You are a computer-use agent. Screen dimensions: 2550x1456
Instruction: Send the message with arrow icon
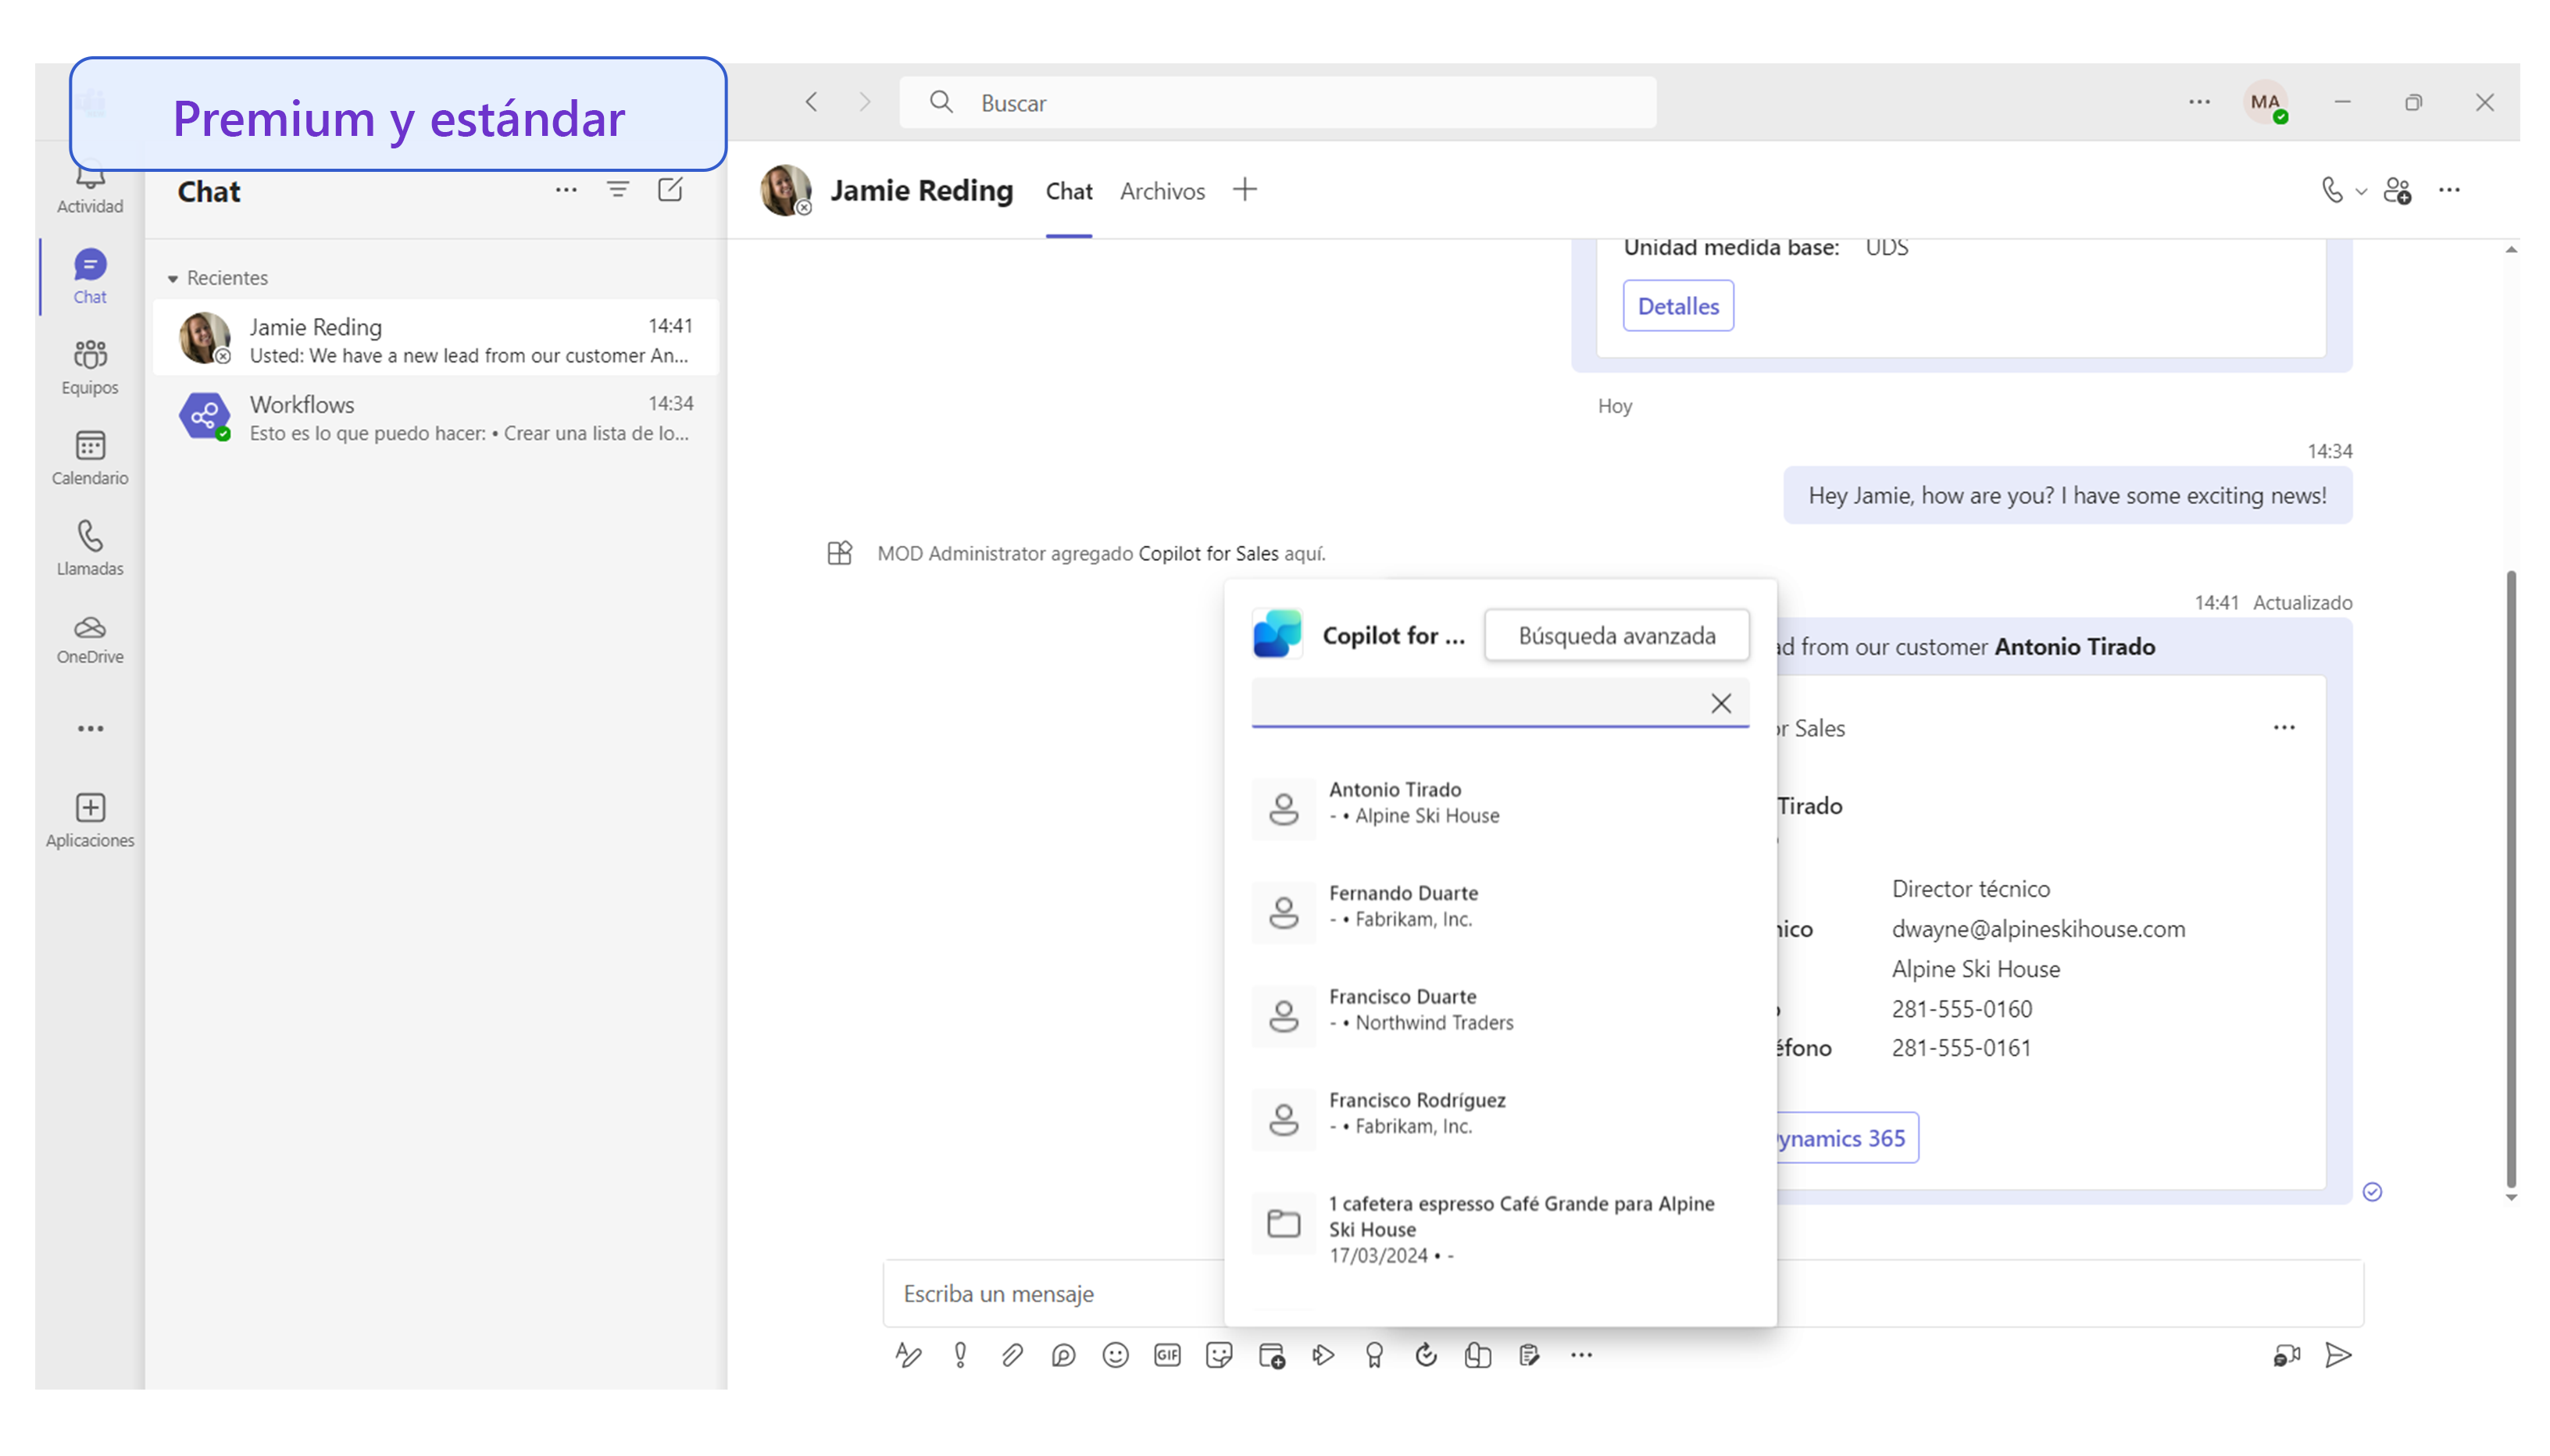[x=2338, y=1355]
